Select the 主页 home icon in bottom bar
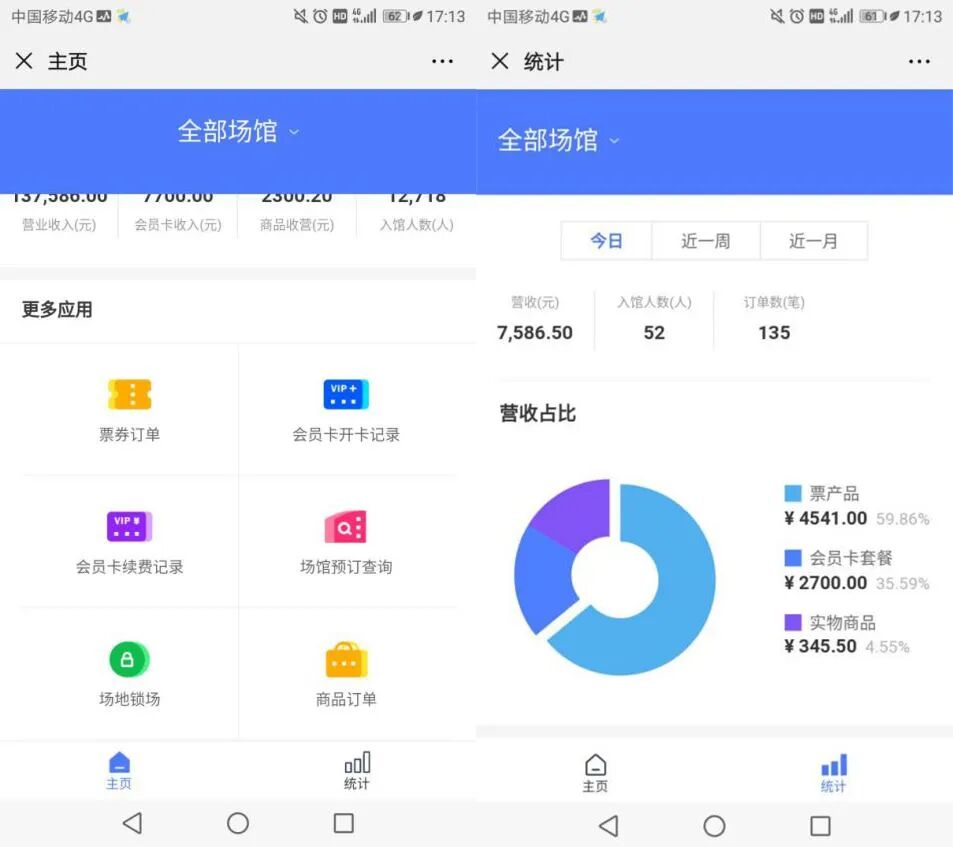This screenshot has width=953, height=847. coord(119,771)
